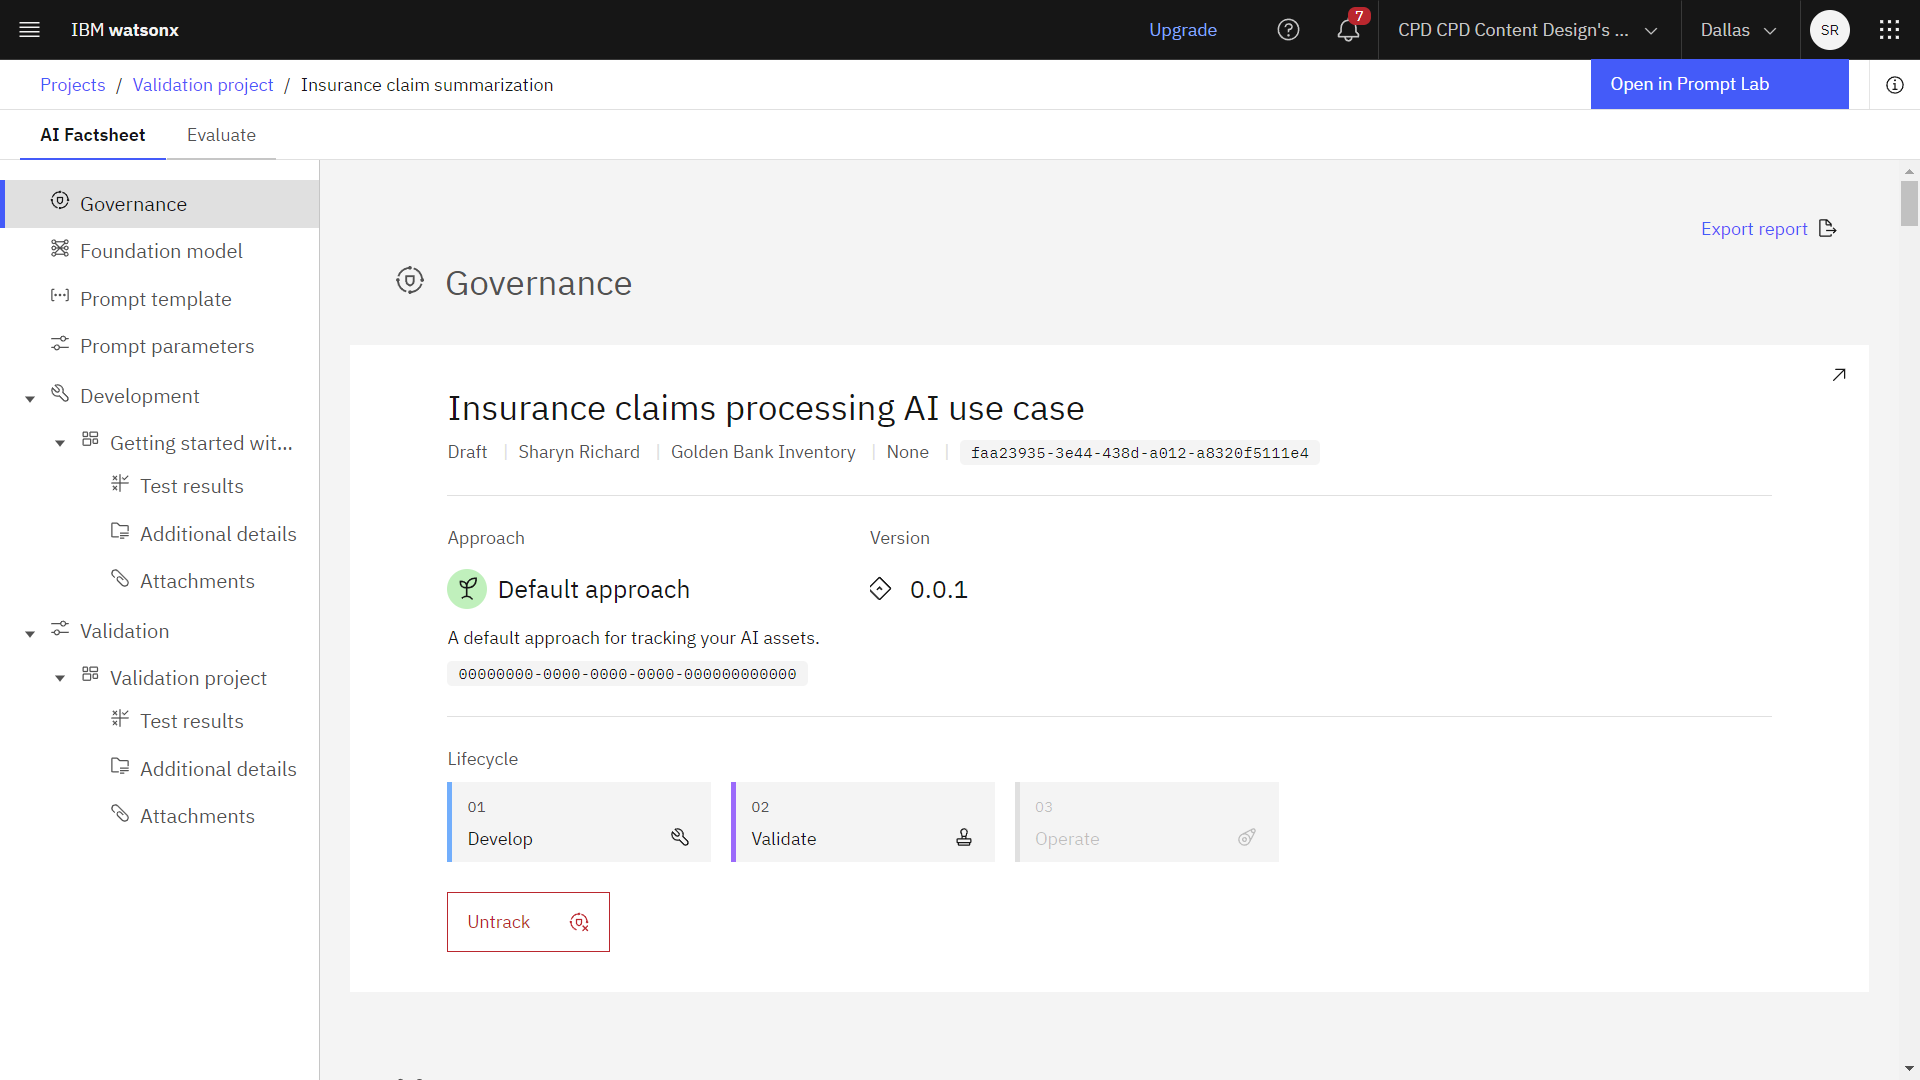
Task: Open the app switcher grid icon
Action: tap(1889, 30)
